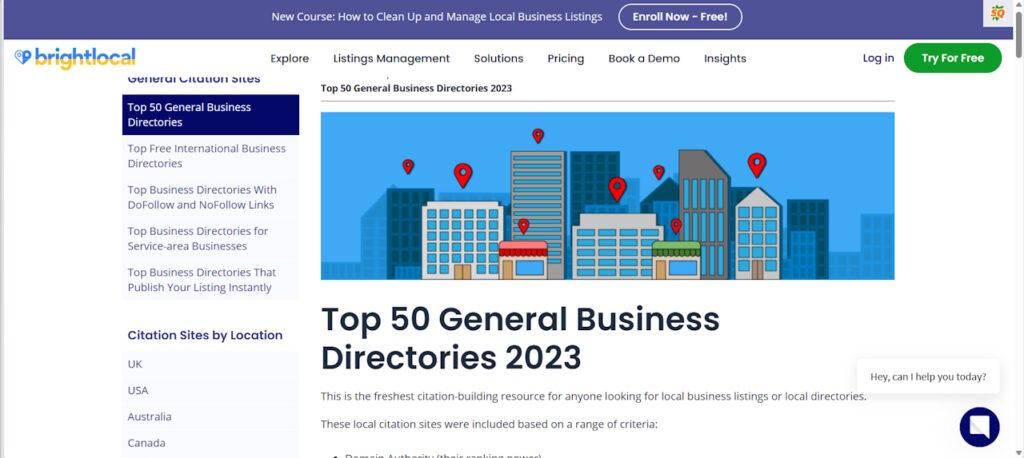1024x458 pixels.
Task: Click the 'Citation Sites by Location' heading
Action: click(x=205, y=335)
